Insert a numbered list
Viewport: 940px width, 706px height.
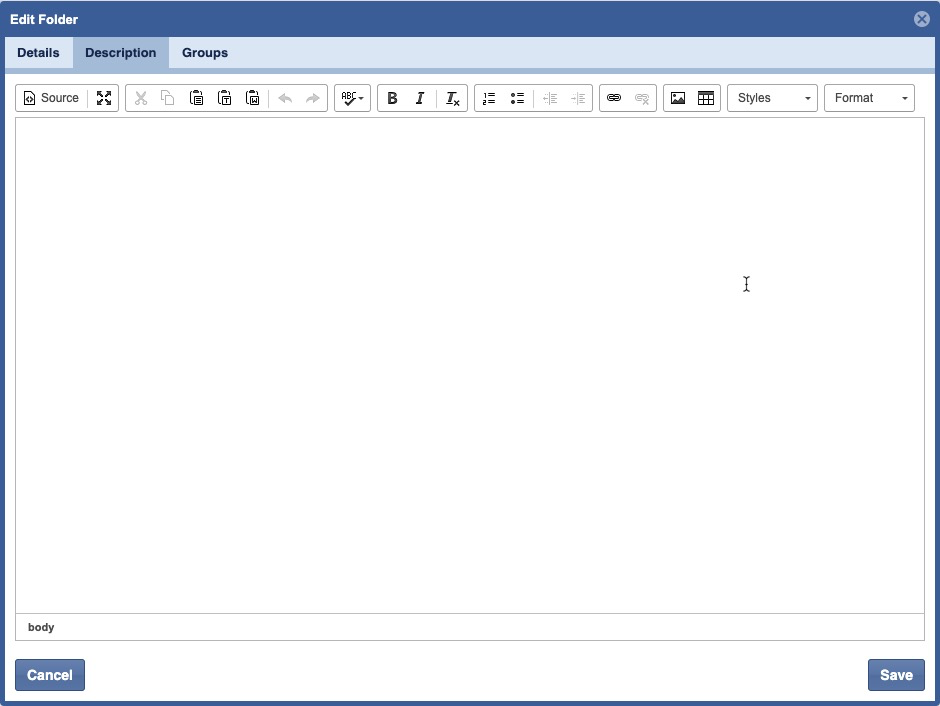coord(489,98)
